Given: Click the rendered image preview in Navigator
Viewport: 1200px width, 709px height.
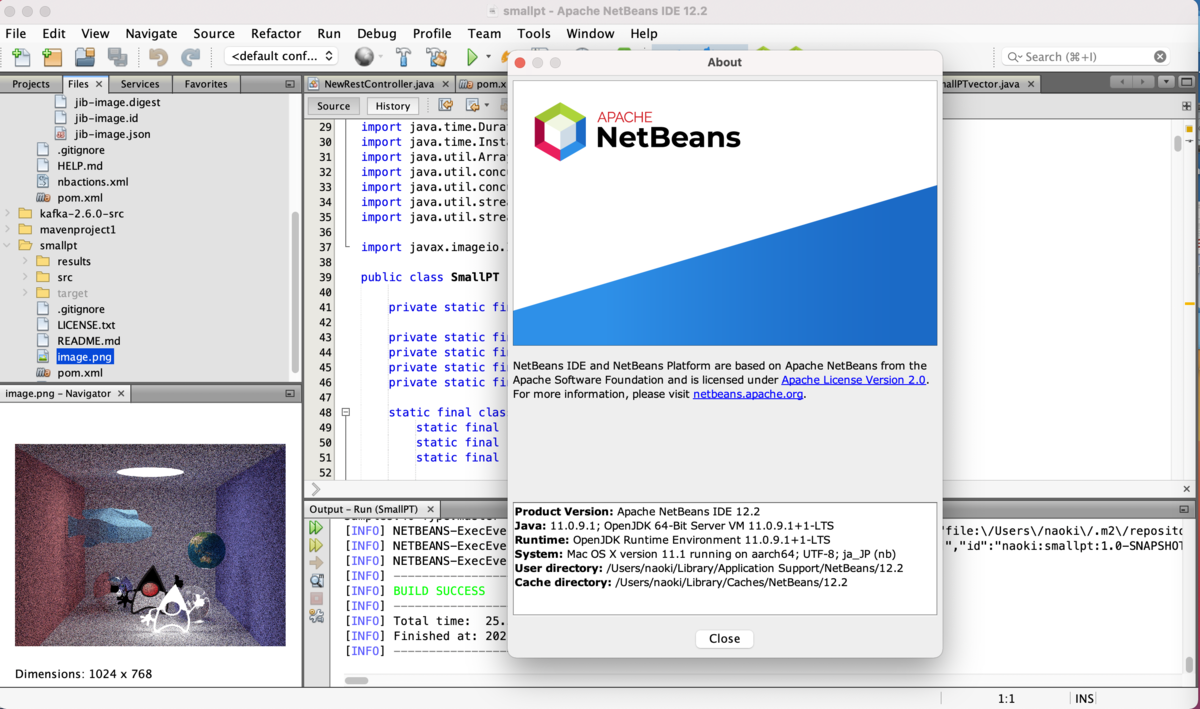Looking at the screenshot, I should 150,545.
